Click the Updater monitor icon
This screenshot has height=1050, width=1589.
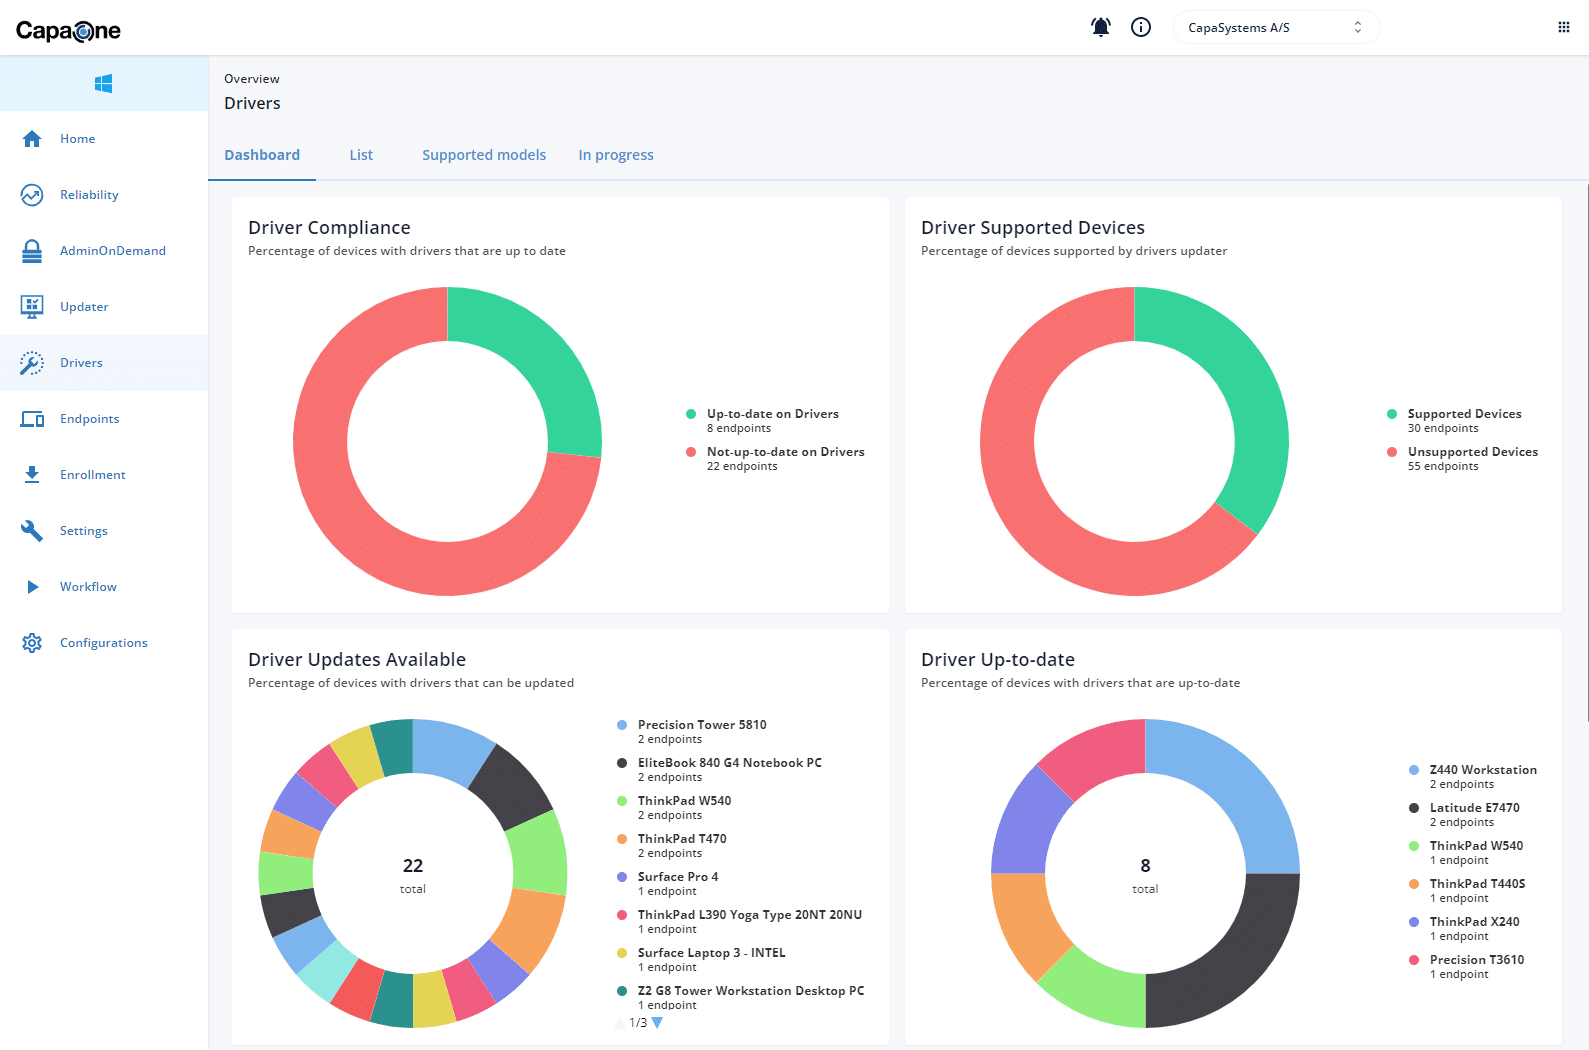pyautogui.click(x=32, y=307)
